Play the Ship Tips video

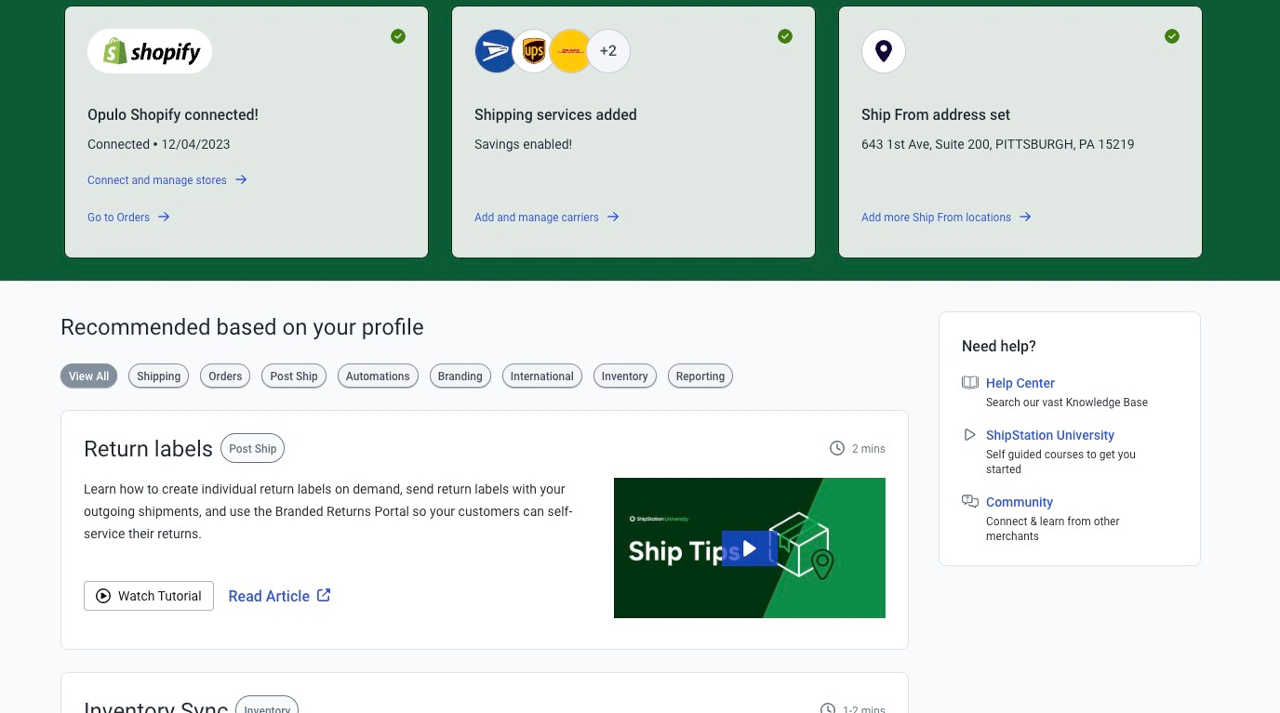pos(749,548)
